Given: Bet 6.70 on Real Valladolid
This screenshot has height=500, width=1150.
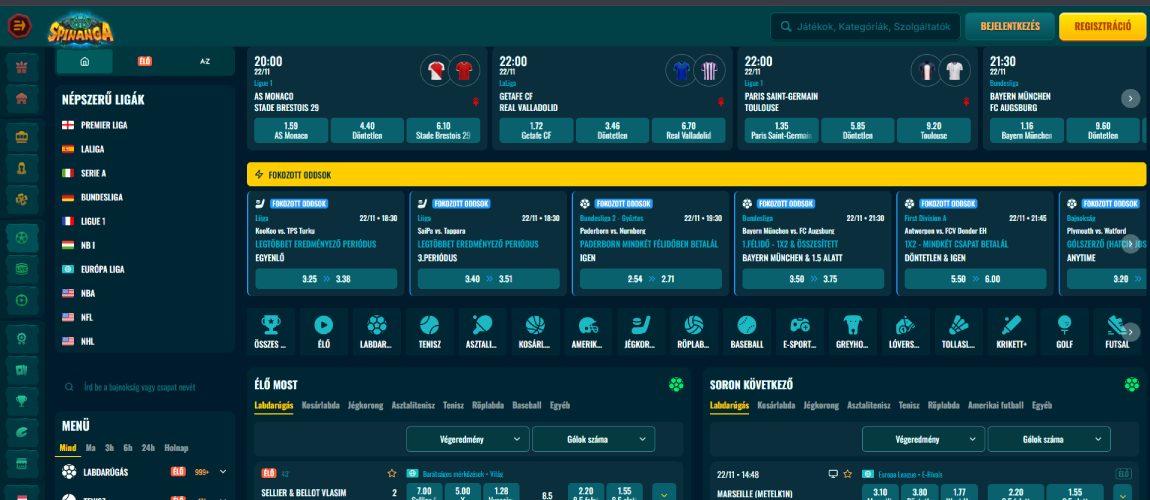Looking at the screenshot, I should tap(688, 130).
